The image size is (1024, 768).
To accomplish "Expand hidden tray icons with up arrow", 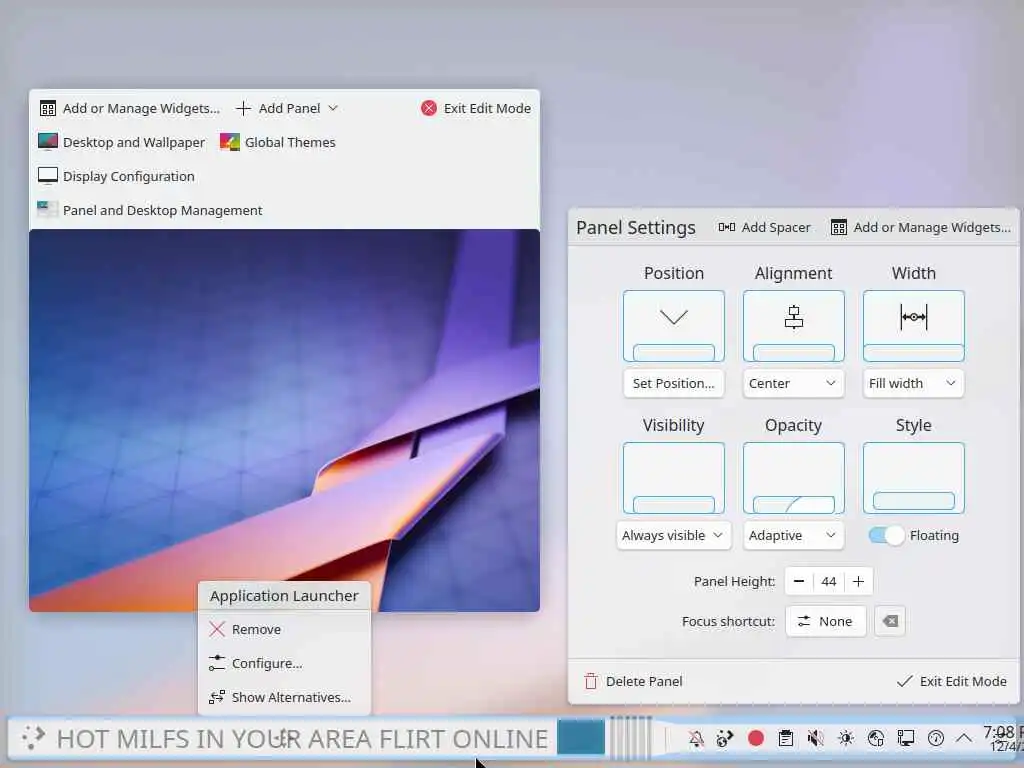I will click(964, 739).
